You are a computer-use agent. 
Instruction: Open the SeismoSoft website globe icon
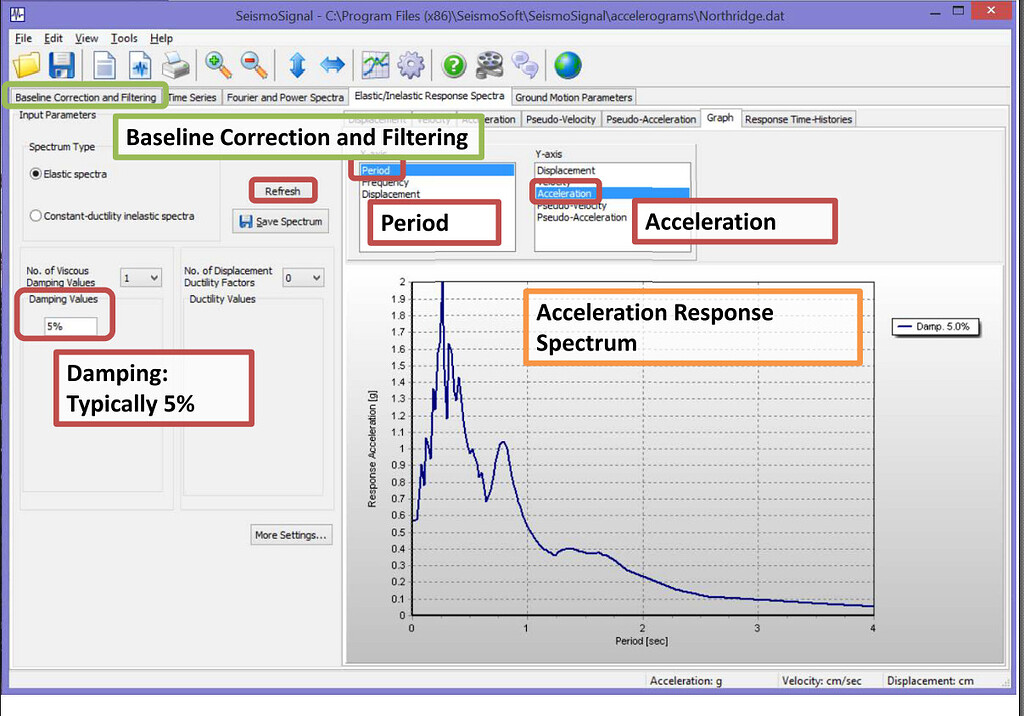(566, 64)
